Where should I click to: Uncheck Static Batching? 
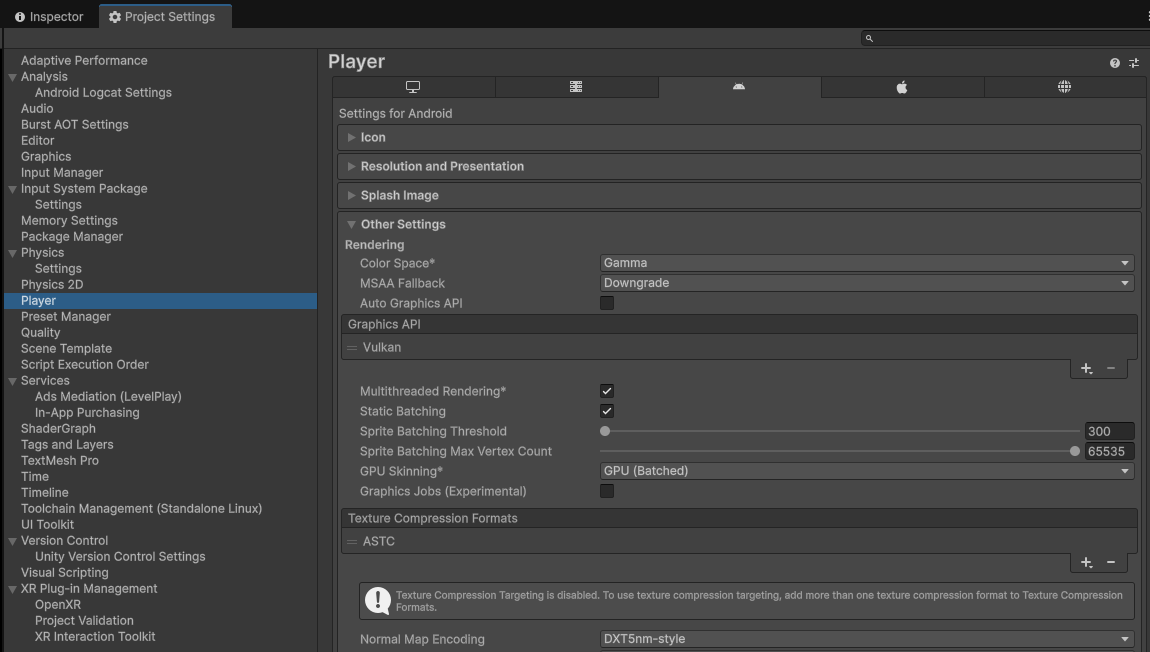(x=607, y=411)
